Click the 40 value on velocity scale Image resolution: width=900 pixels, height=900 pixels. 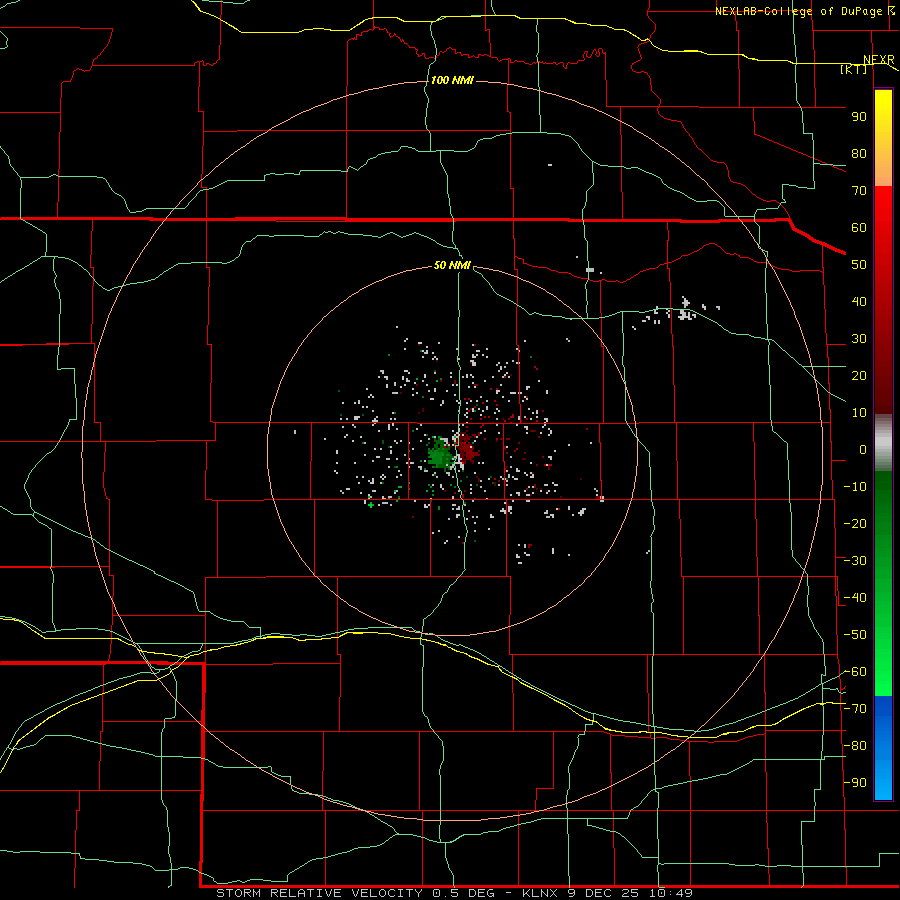click(x=859, y=301)
